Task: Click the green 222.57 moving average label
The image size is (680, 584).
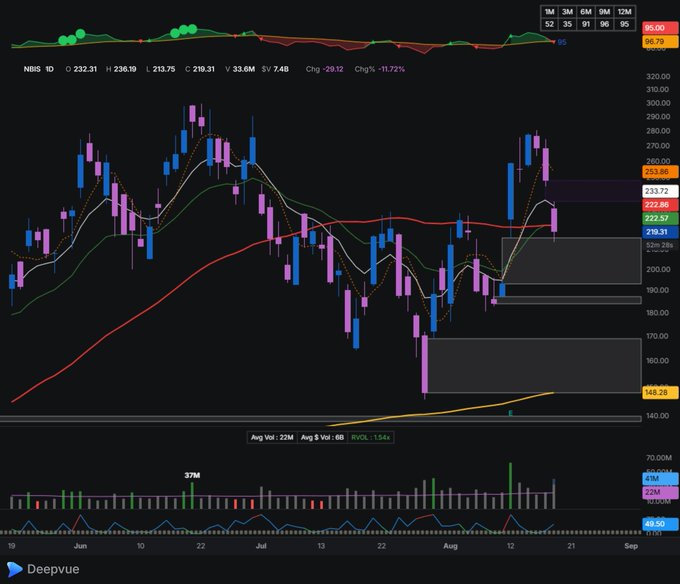Action: coord(660,218)
